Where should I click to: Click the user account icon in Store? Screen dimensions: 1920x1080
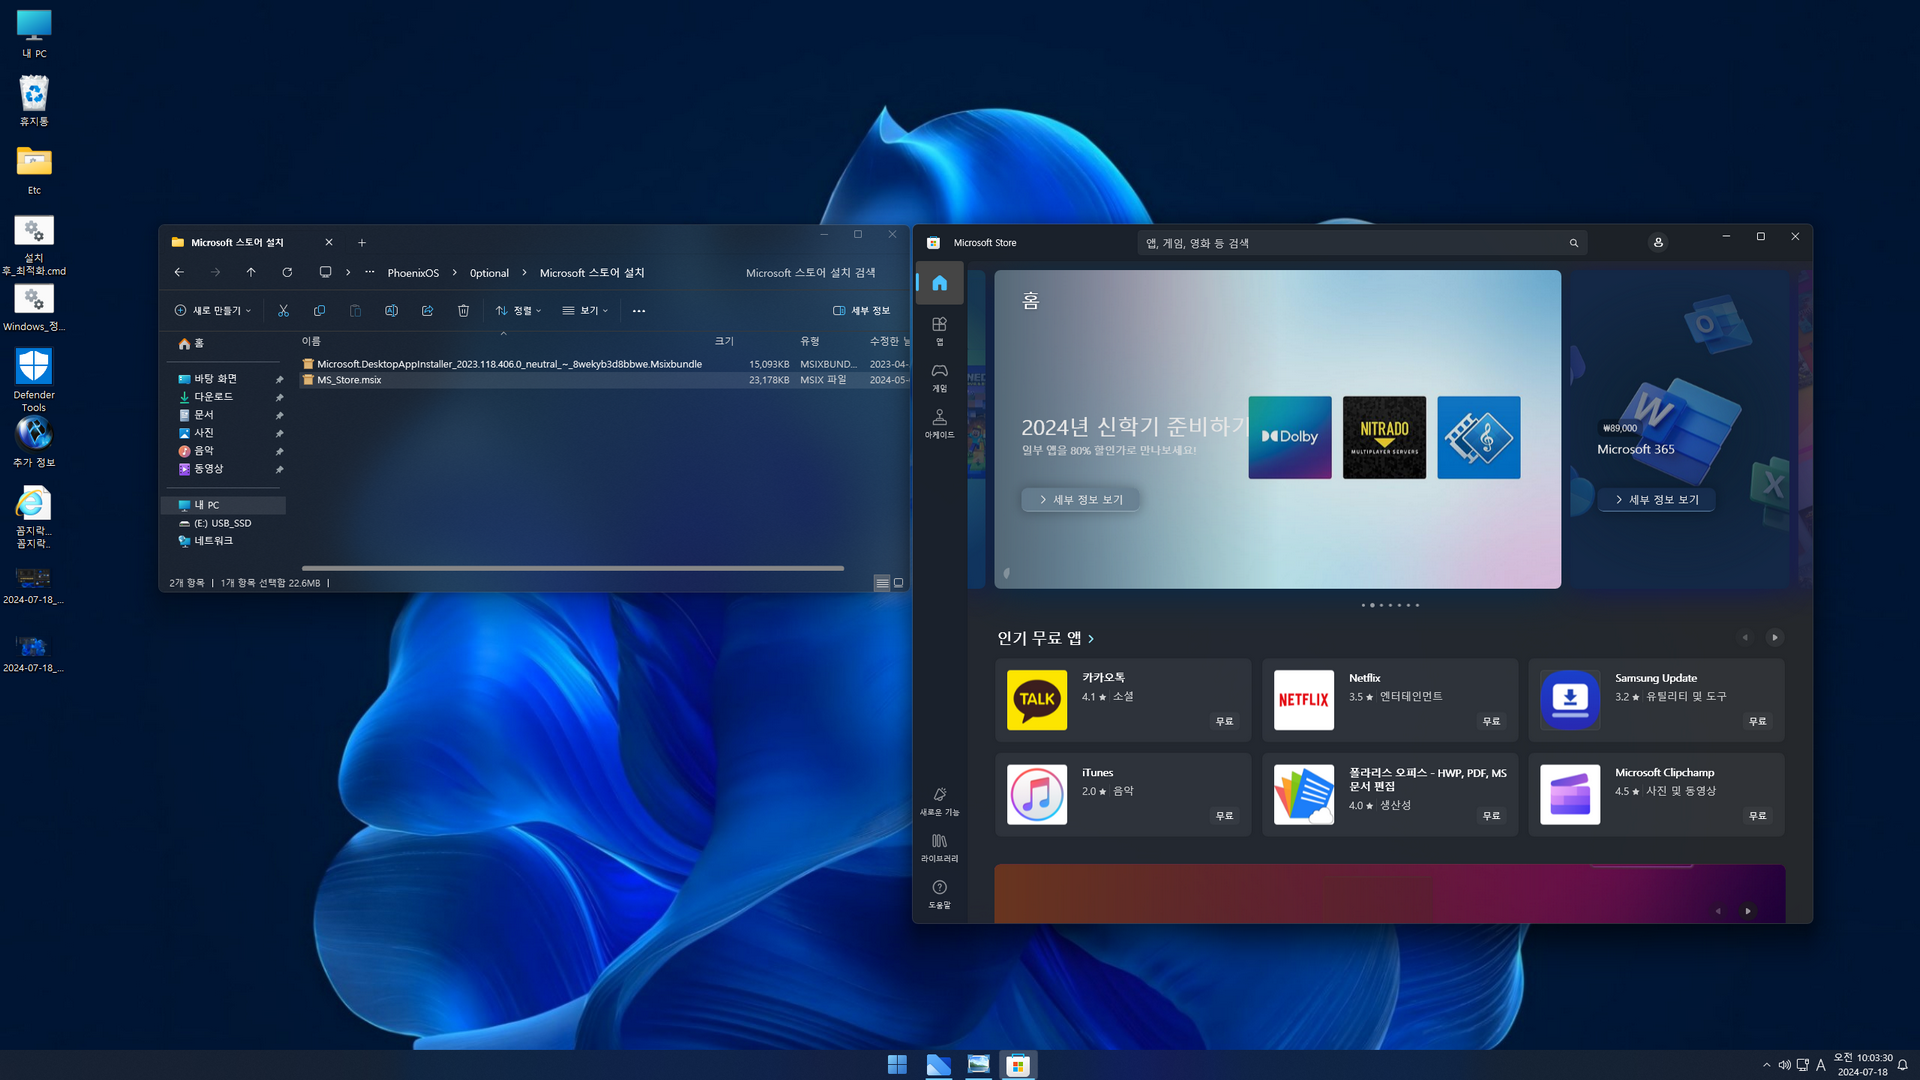(x=1658, y=243)
